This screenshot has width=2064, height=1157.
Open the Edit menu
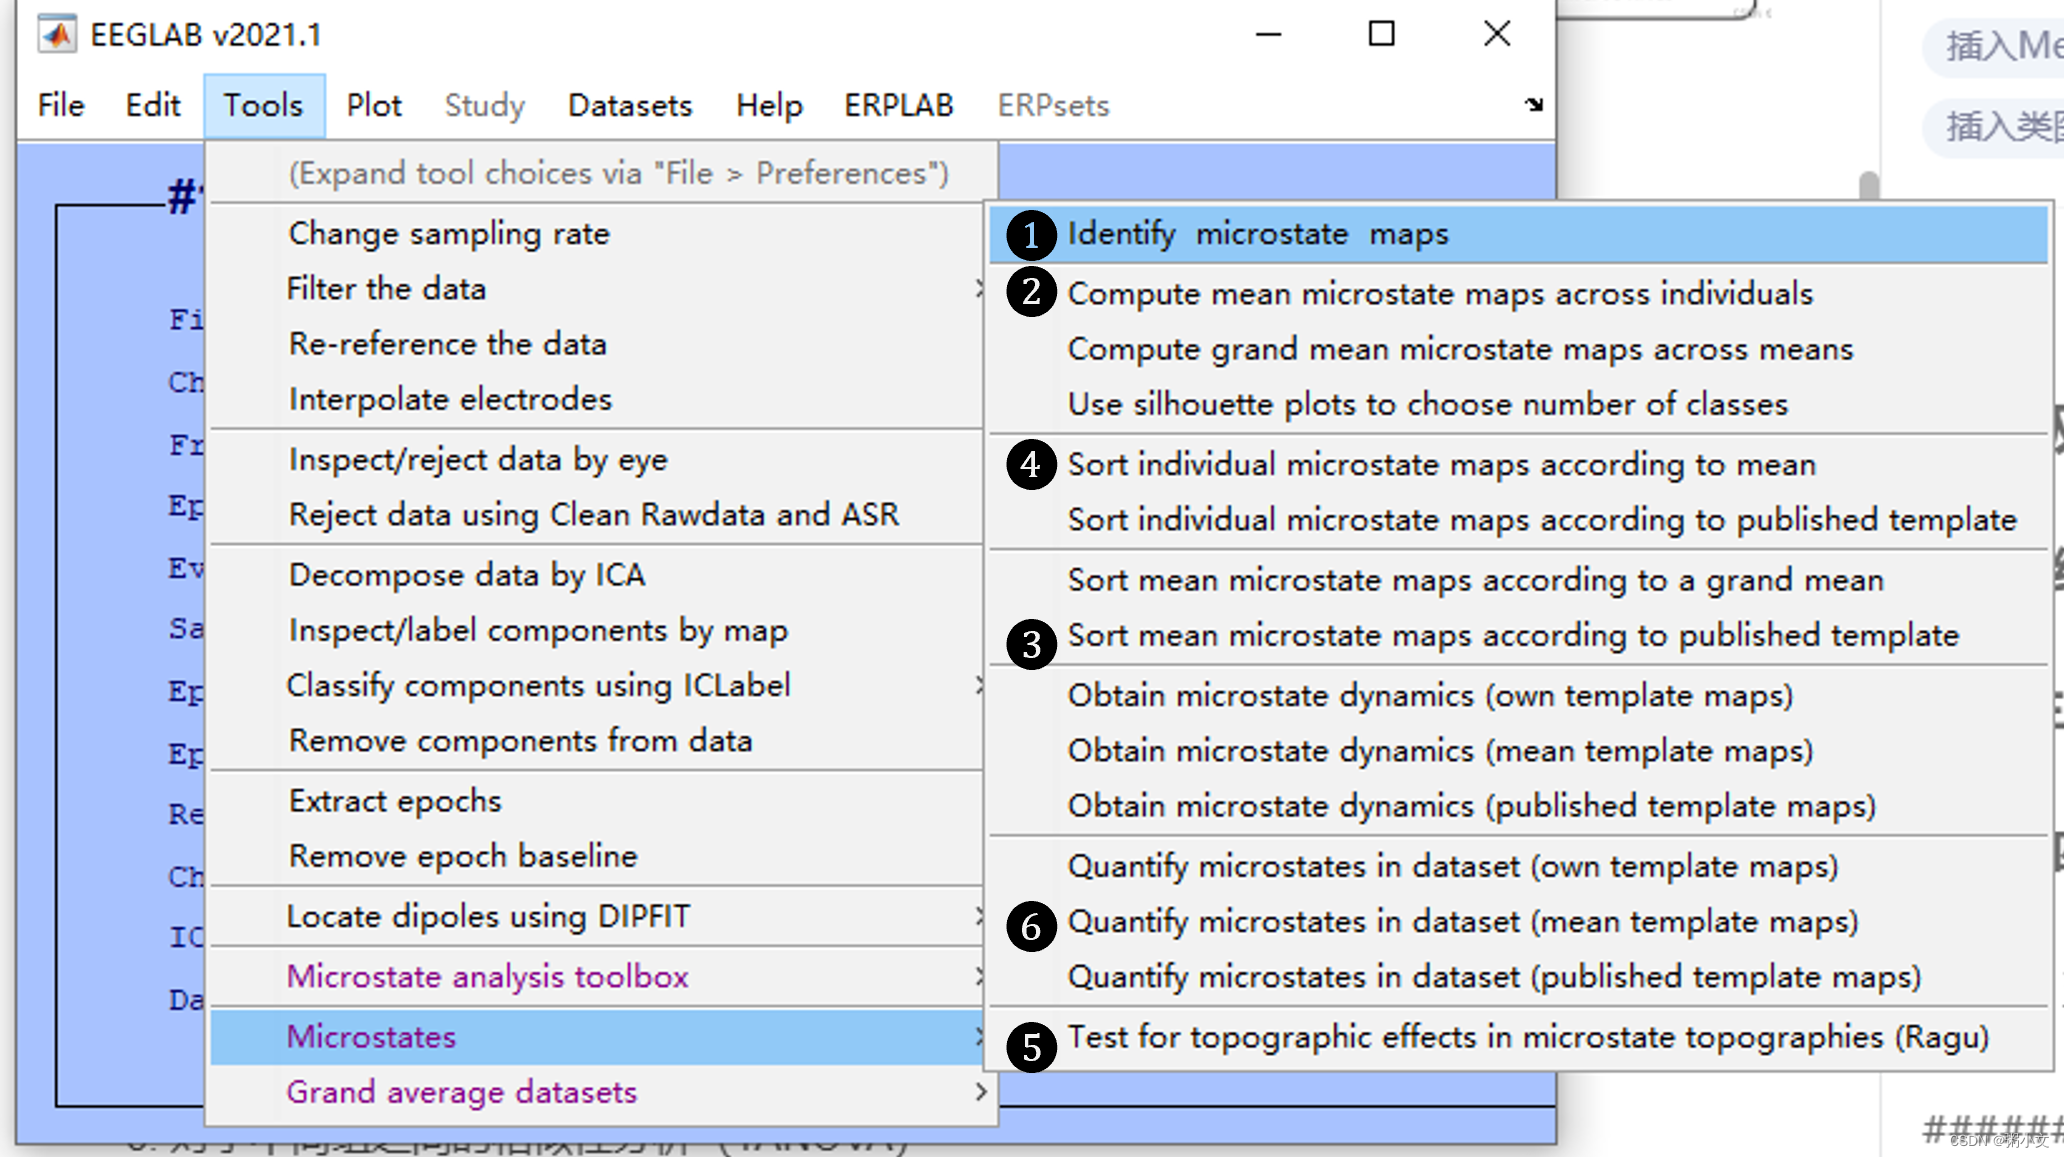point(153,105)
